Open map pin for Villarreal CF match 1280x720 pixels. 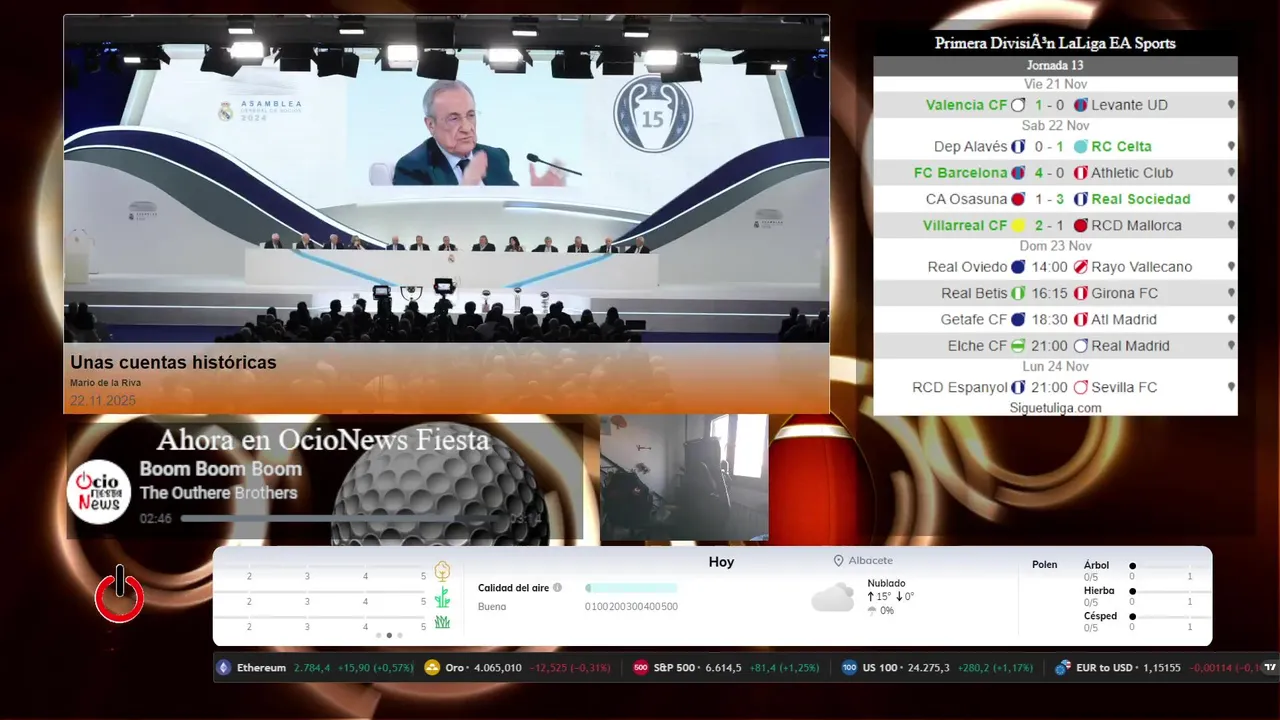coord(1231,225)
